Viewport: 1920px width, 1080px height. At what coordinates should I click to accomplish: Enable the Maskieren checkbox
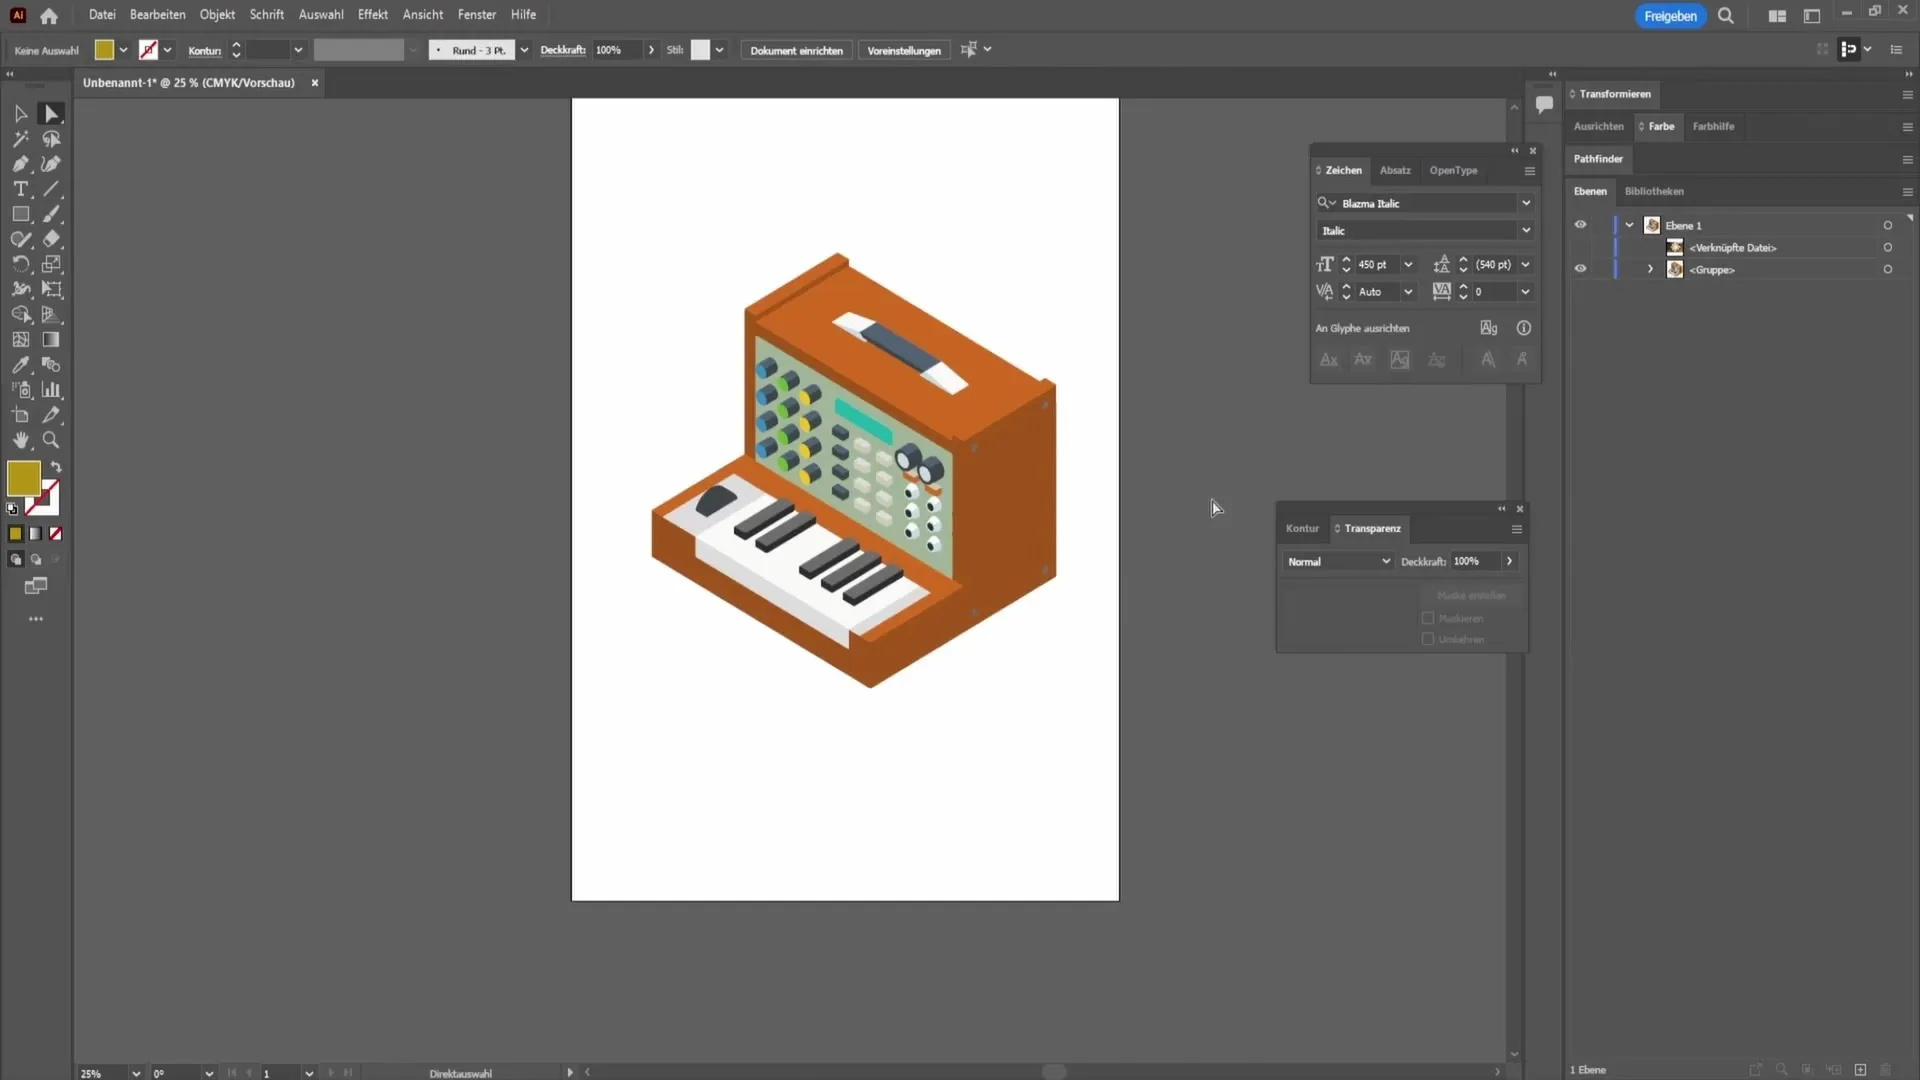pyautogui.click(x=1428, y=618)
